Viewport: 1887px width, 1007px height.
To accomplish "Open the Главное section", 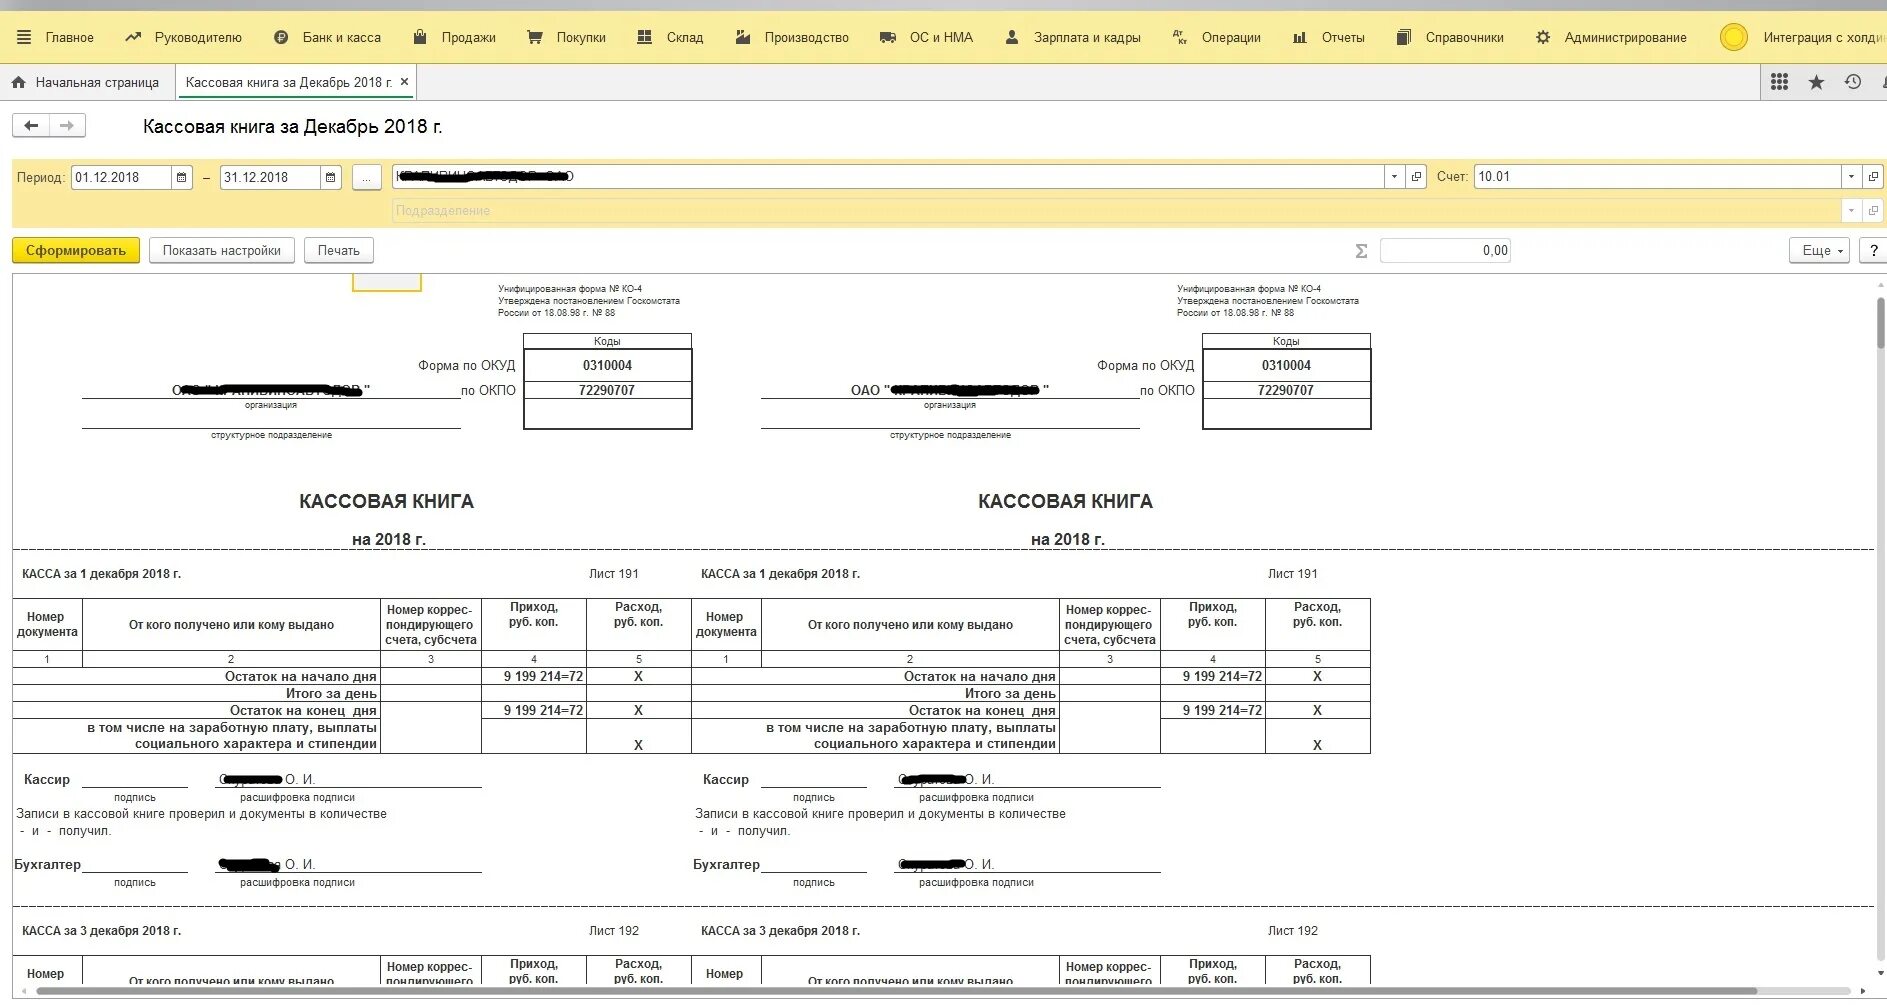I will click(70, 37).
